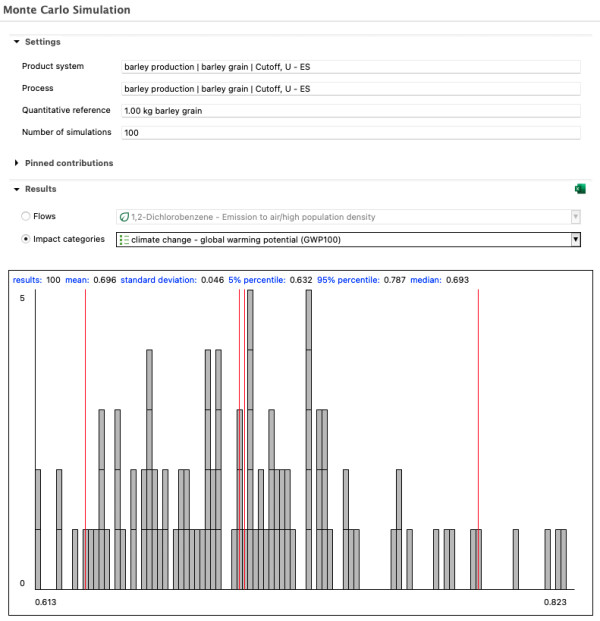The image size is (600, 621).
Task: Click the 0.632 percentile value
Action: pos(301,280)
